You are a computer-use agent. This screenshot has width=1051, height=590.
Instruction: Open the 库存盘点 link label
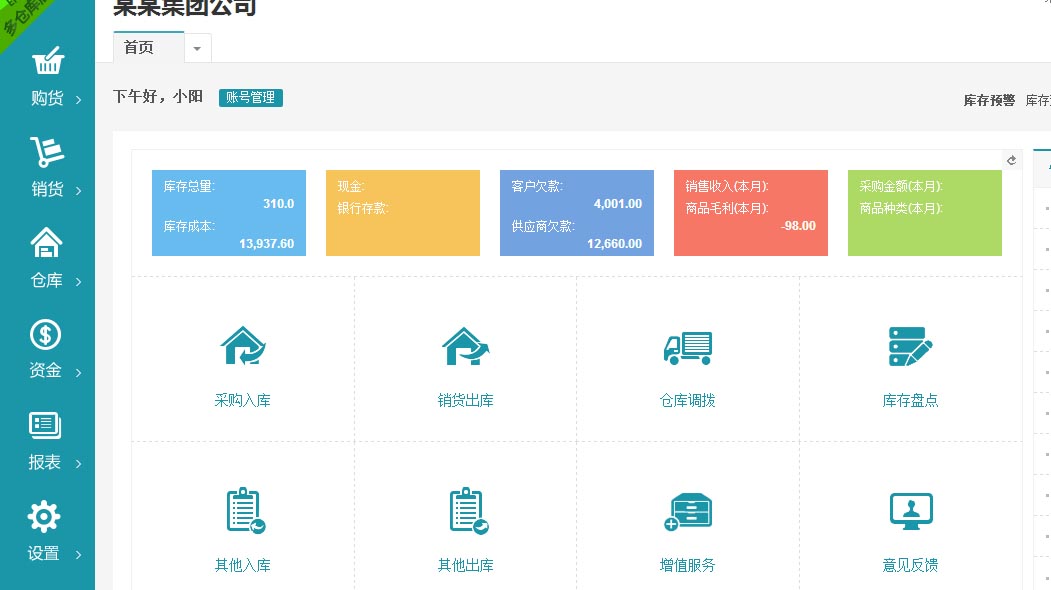tap(910, 400)
